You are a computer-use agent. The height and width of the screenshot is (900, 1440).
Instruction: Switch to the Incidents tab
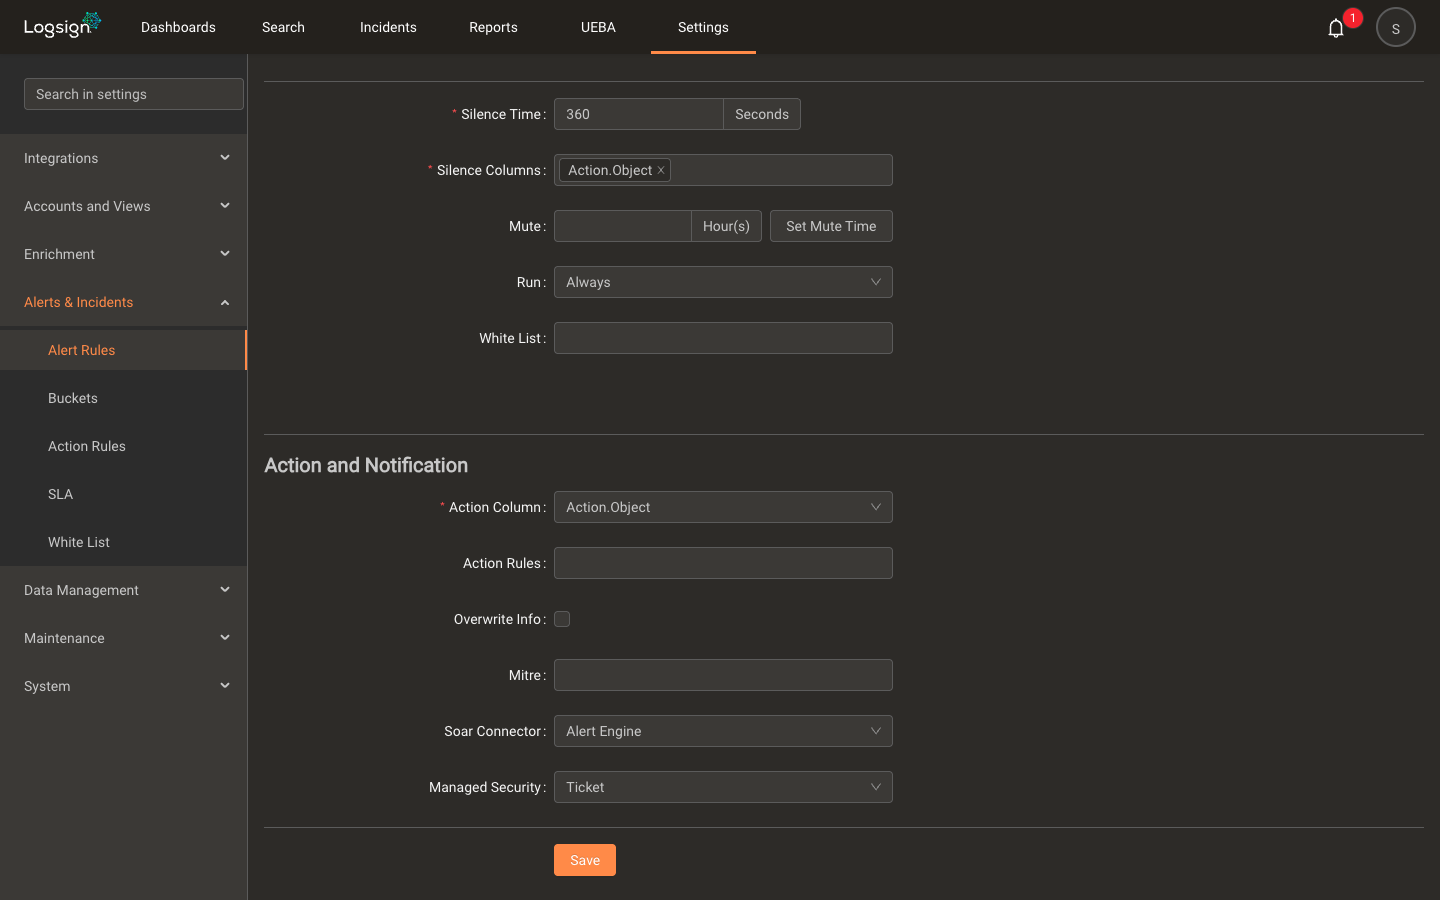[388, 27]
